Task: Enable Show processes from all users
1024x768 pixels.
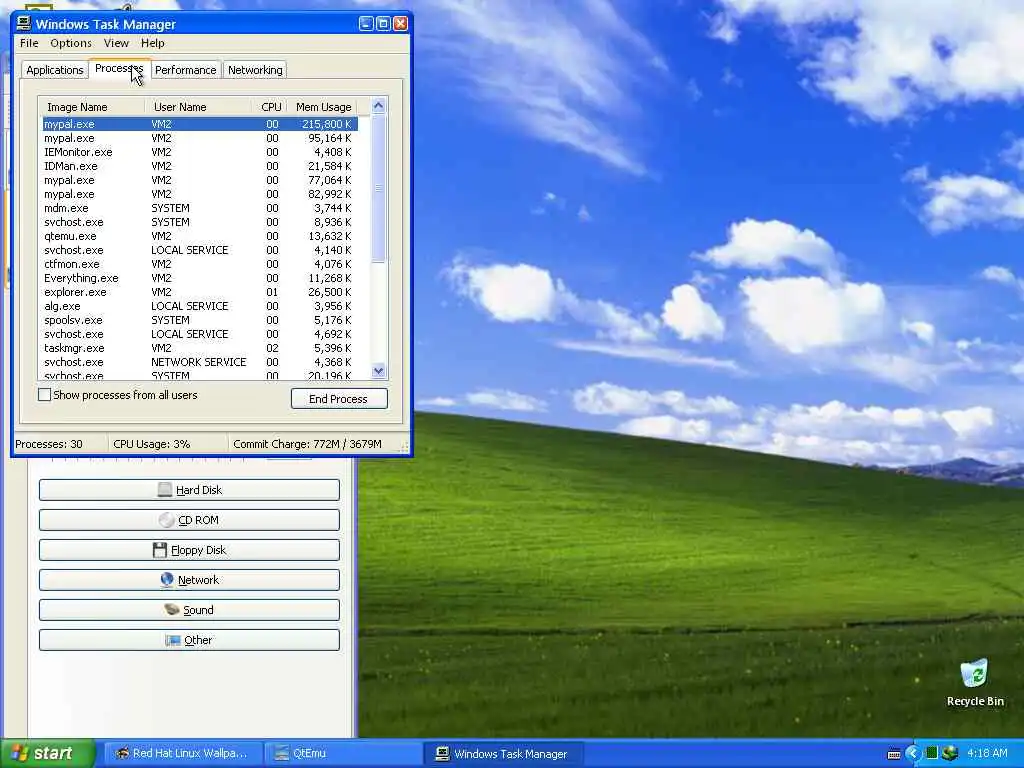Action: tap(44, 395)
